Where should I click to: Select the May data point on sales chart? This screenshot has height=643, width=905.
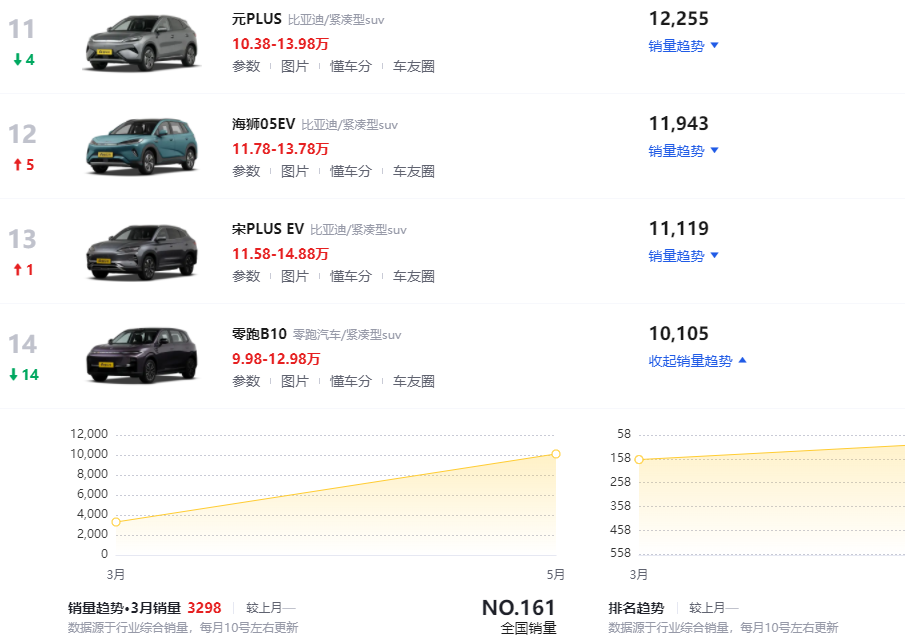(556, 454)
